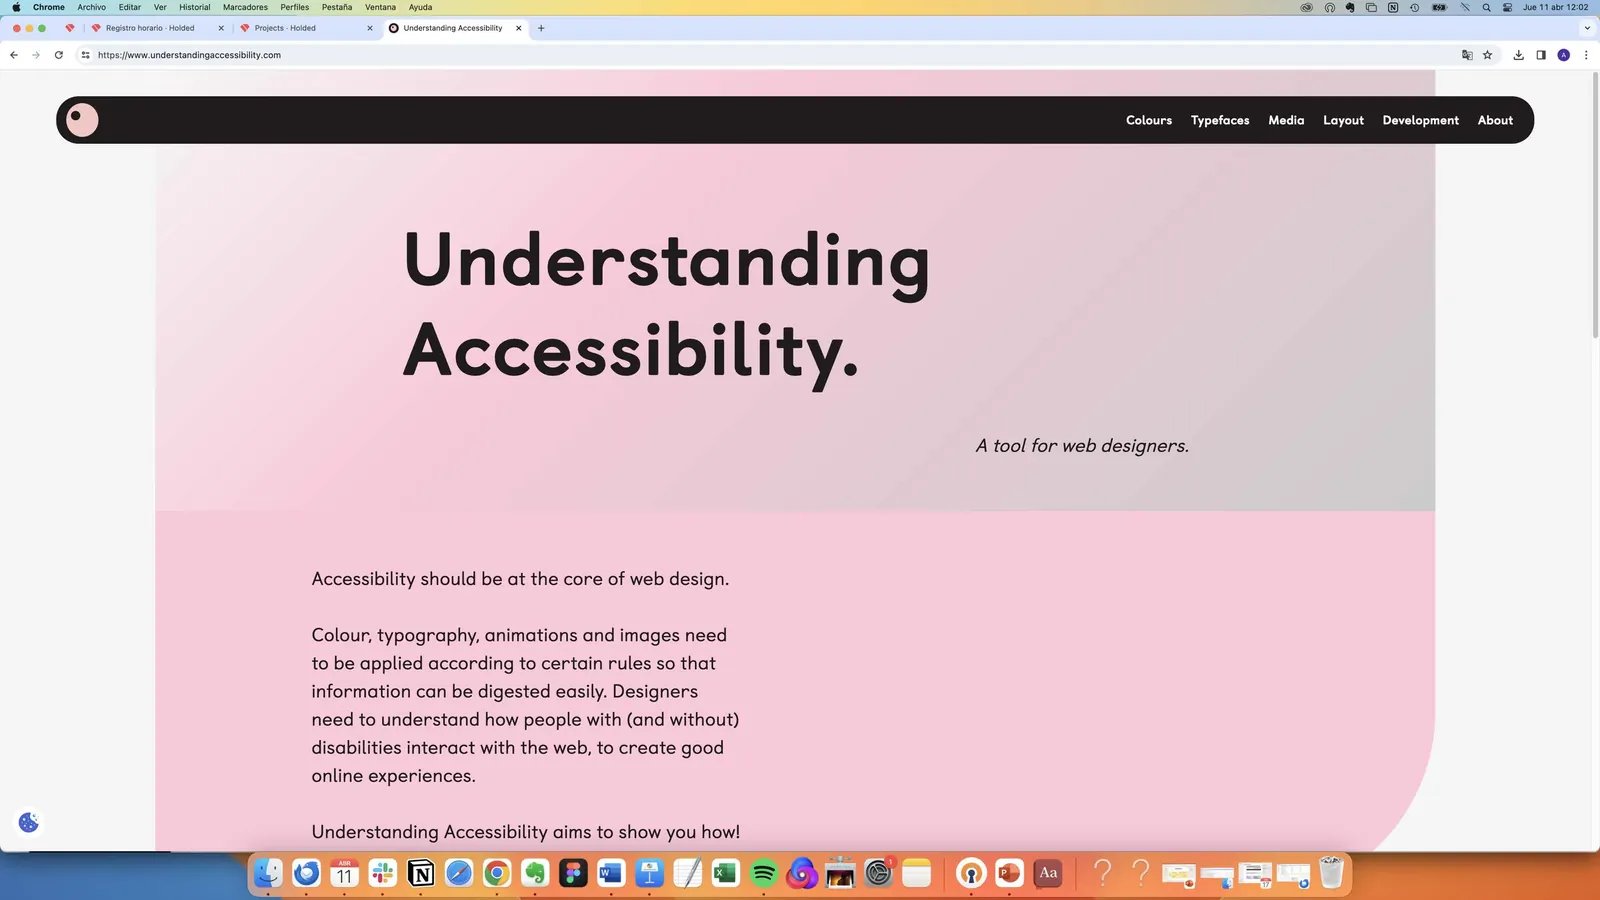The image size is (1600, 900).
Task: Open Figma from the dock
Action: point(573,873)
